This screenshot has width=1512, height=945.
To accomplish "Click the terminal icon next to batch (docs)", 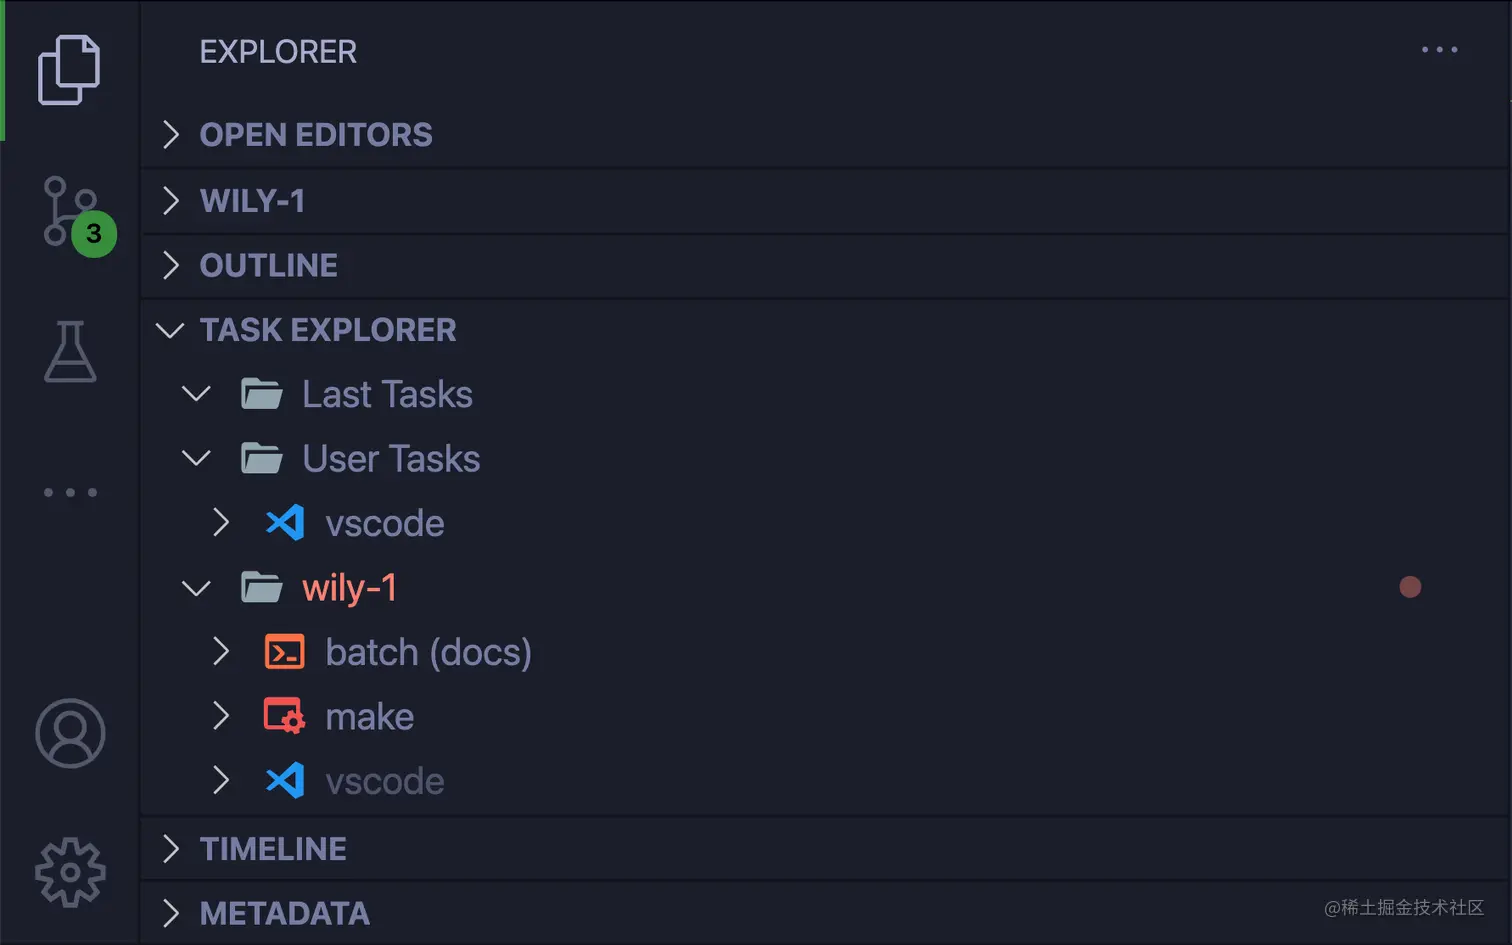I will (283, 651).
